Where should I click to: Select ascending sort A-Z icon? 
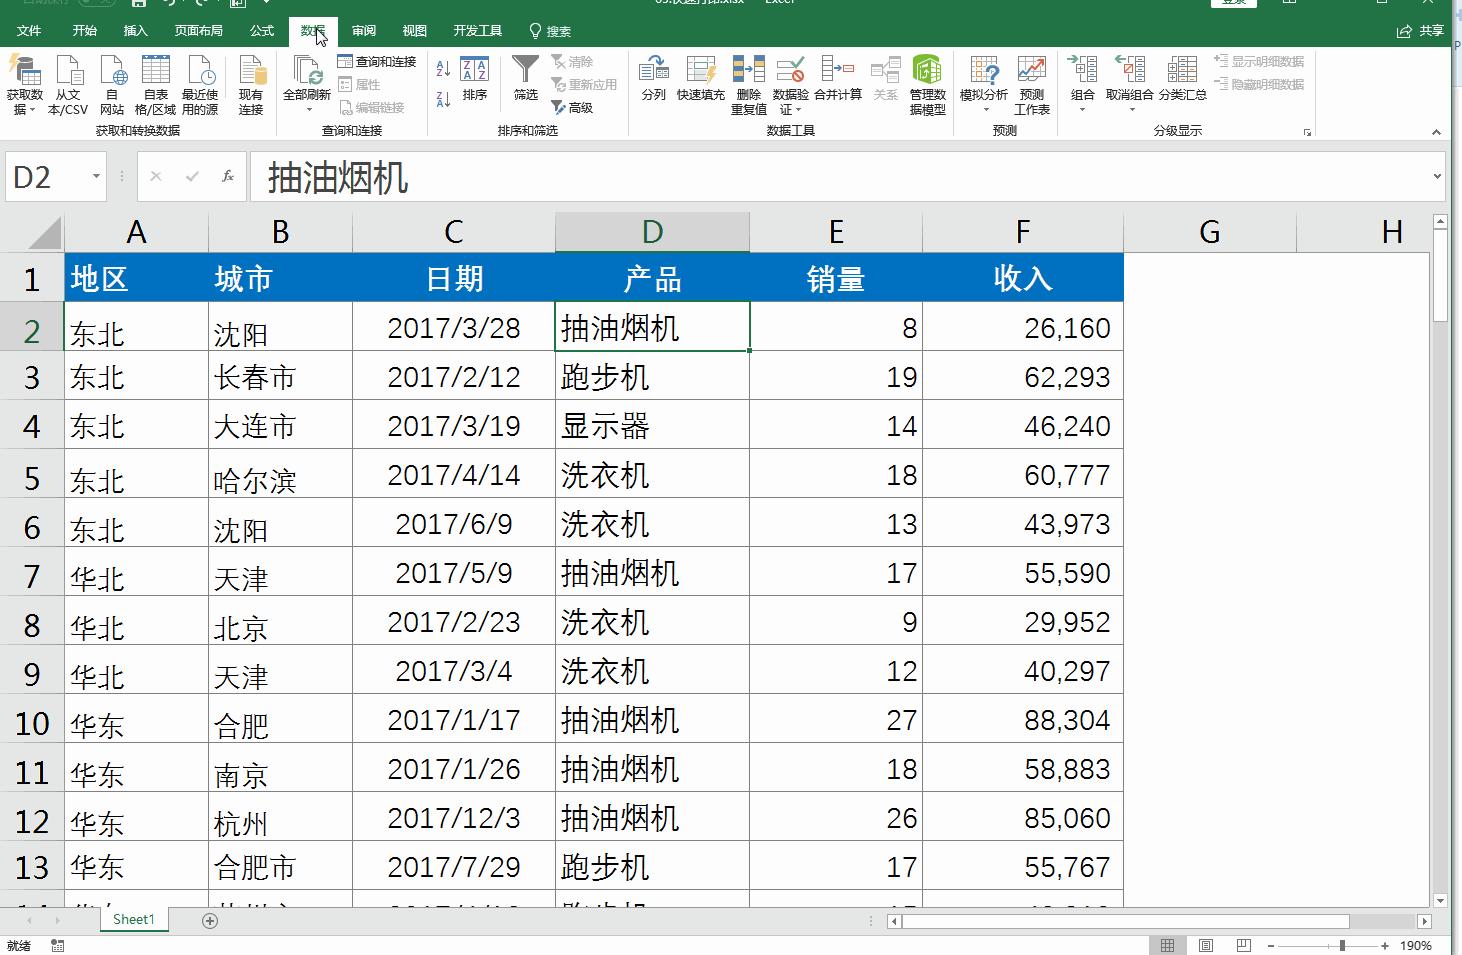(x=442, y=70)
